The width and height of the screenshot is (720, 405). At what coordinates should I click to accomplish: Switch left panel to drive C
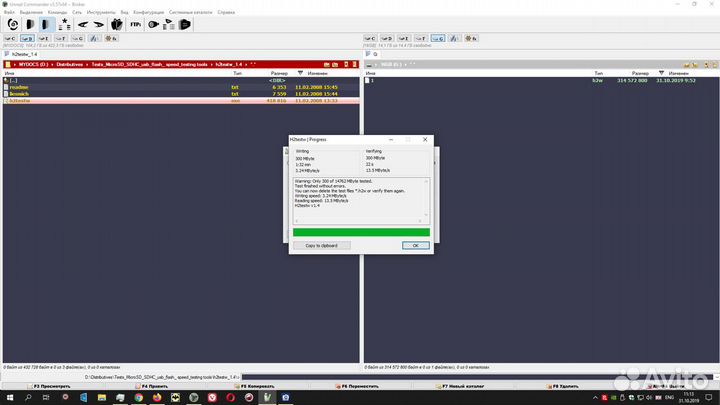pyautogui.click(x=13, y=38)
